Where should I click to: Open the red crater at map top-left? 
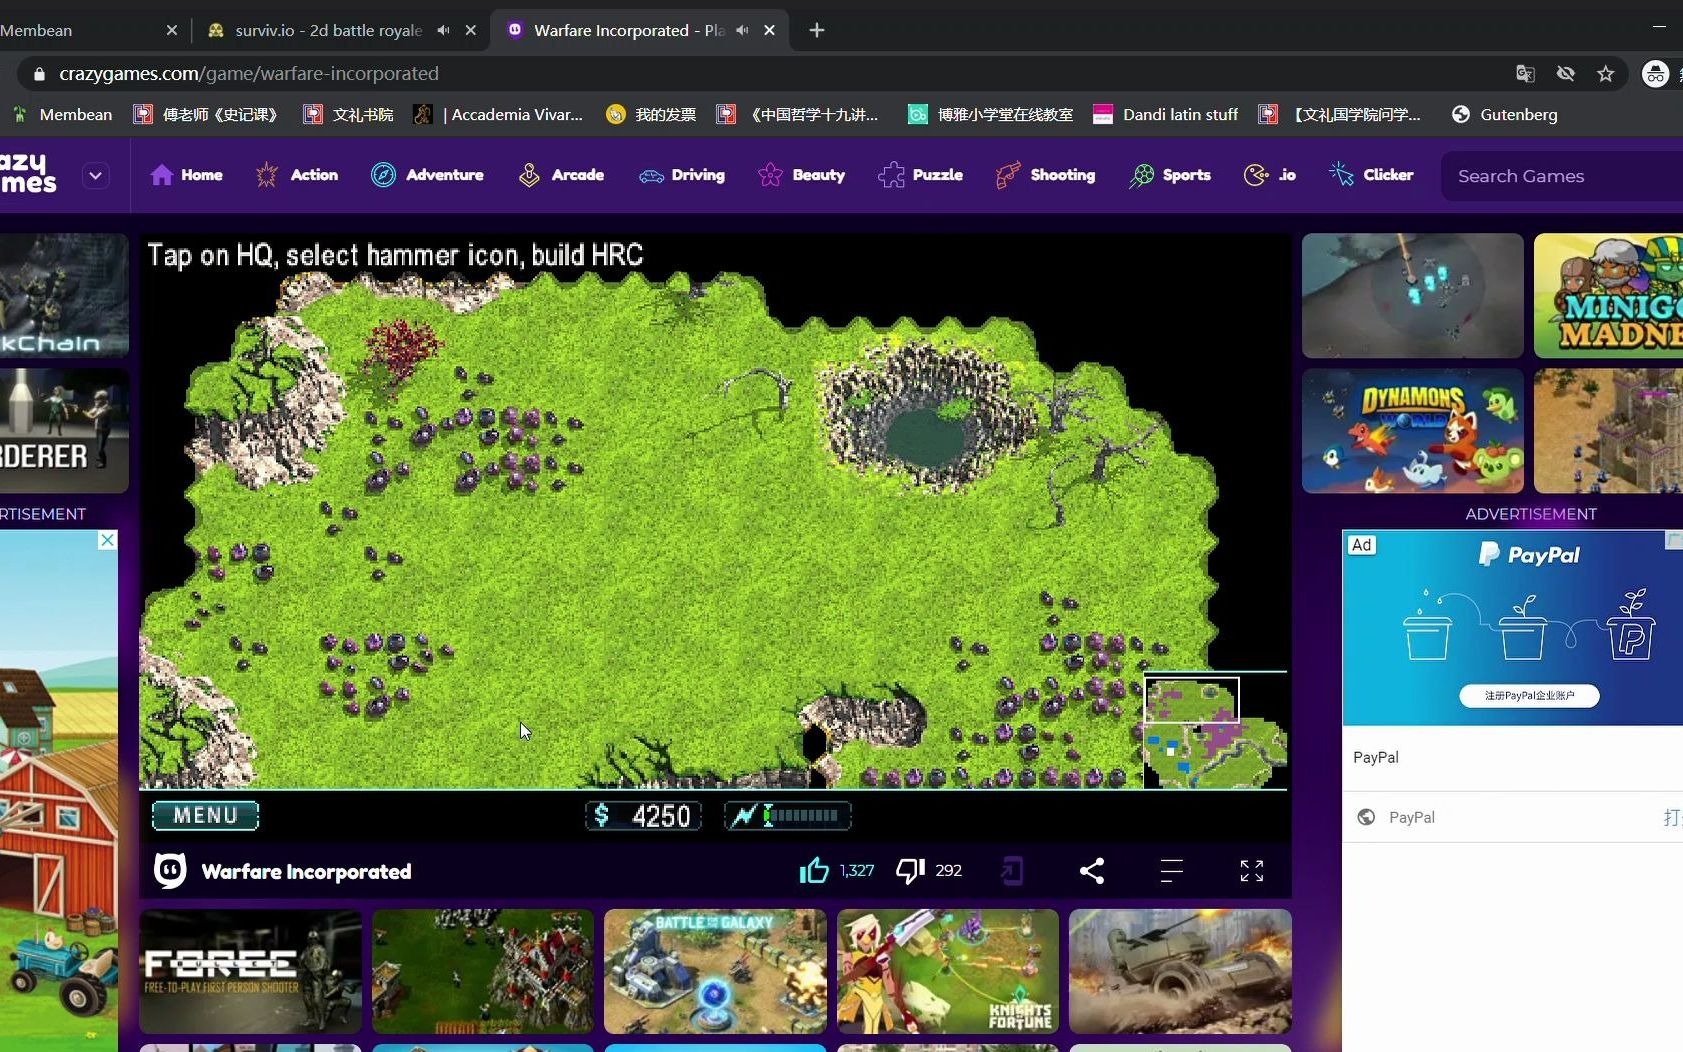click(402, 348)
